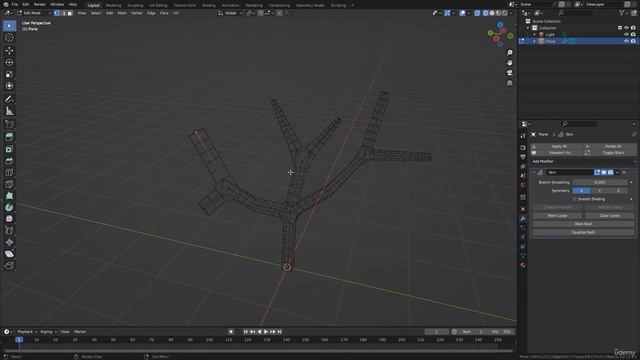Open the Global transform orientation dropdown
640x360 pixels.
[231, 13]
